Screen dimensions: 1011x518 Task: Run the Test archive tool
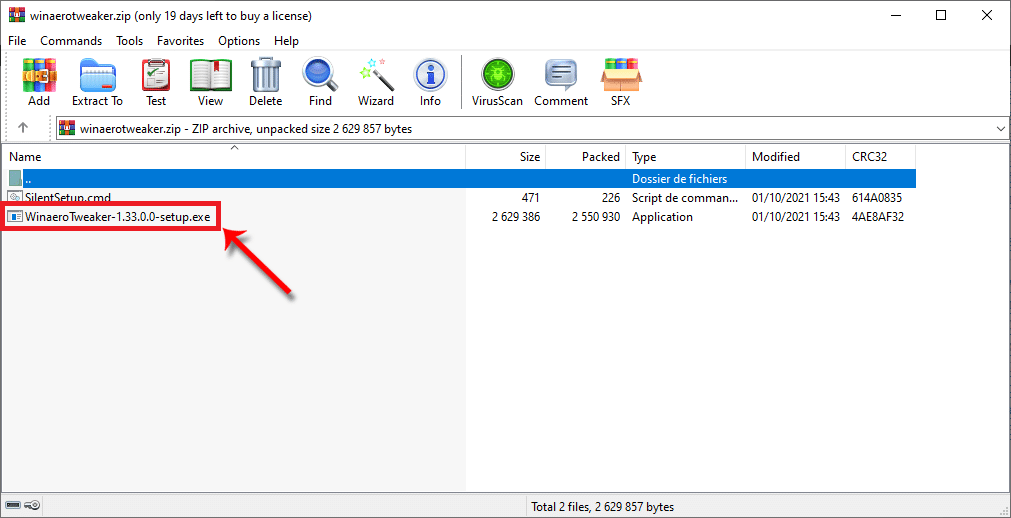pos(155,83)
